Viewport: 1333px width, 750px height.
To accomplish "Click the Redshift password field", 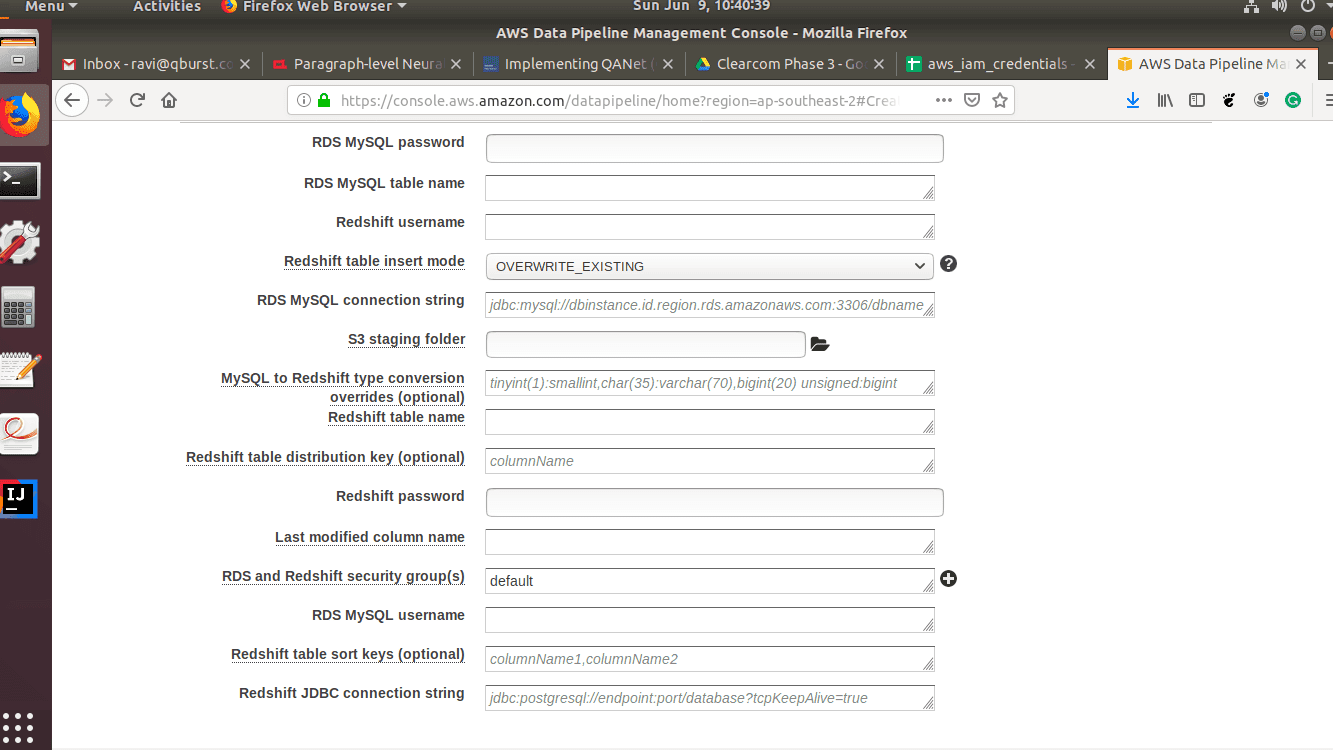I will click(x=714, y=502).
